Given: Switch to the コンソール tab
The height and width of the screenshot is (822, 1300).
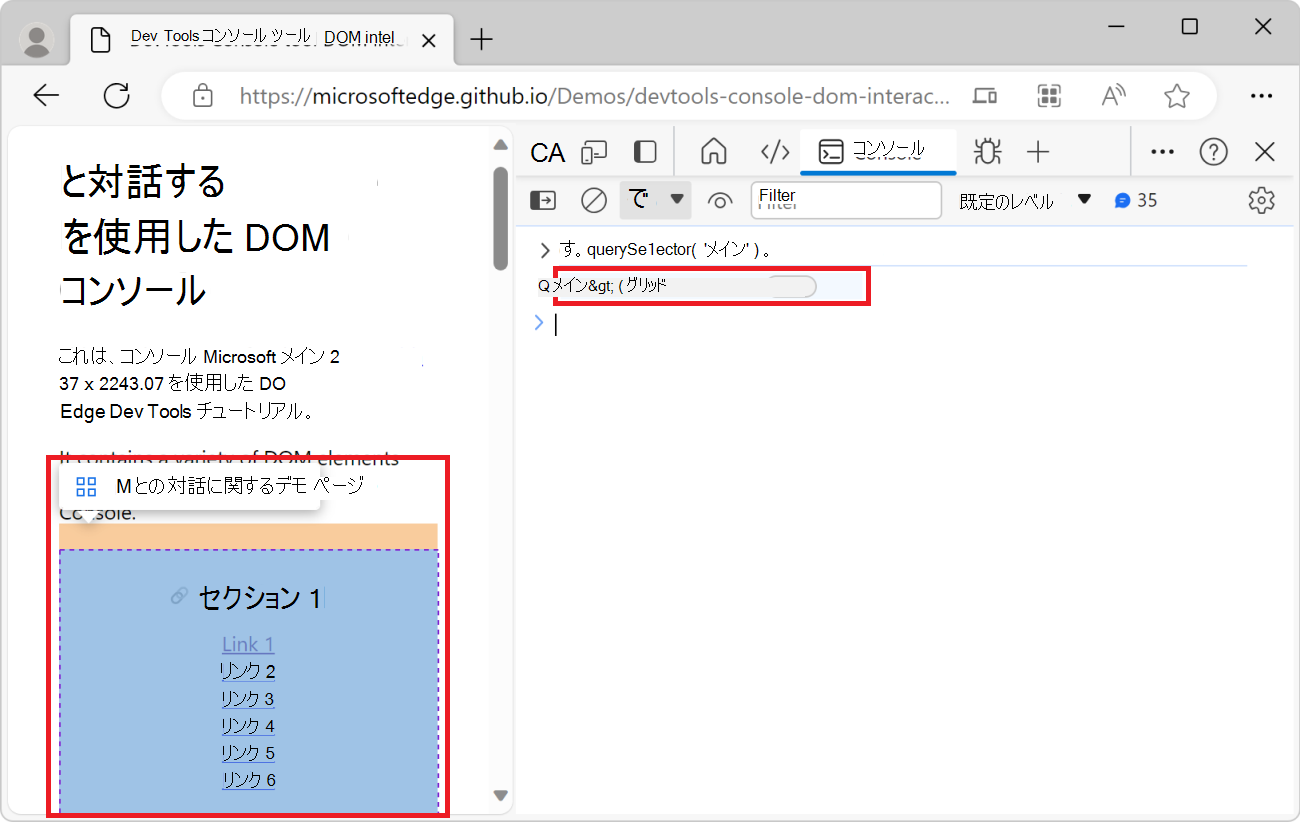Looking at the screenshot, I should click(878, 152).
